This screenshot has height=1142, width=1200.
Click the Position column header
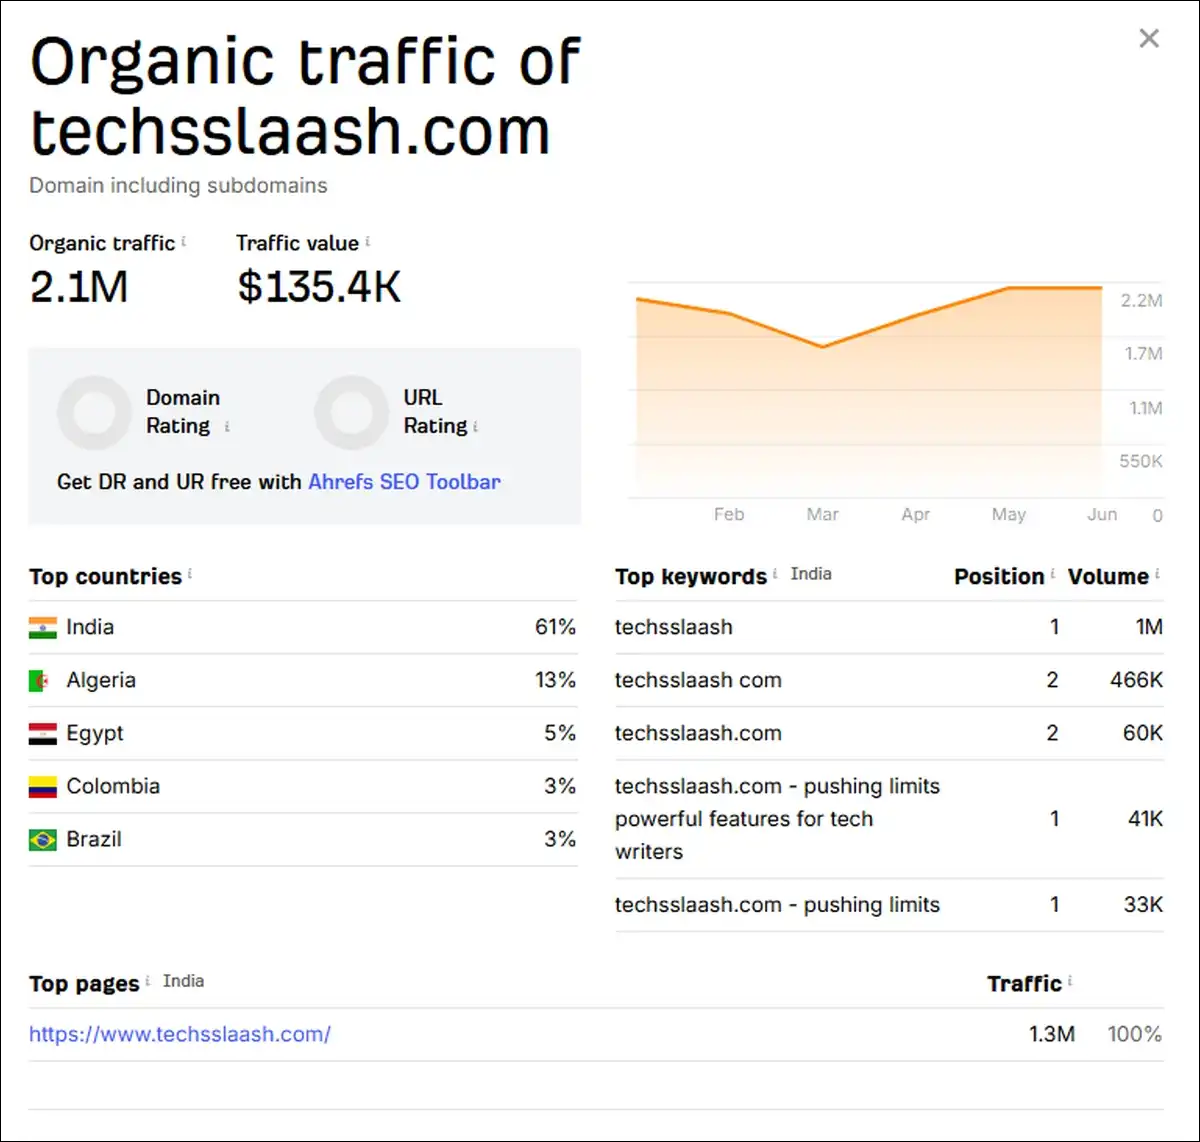tap(999, 577)
